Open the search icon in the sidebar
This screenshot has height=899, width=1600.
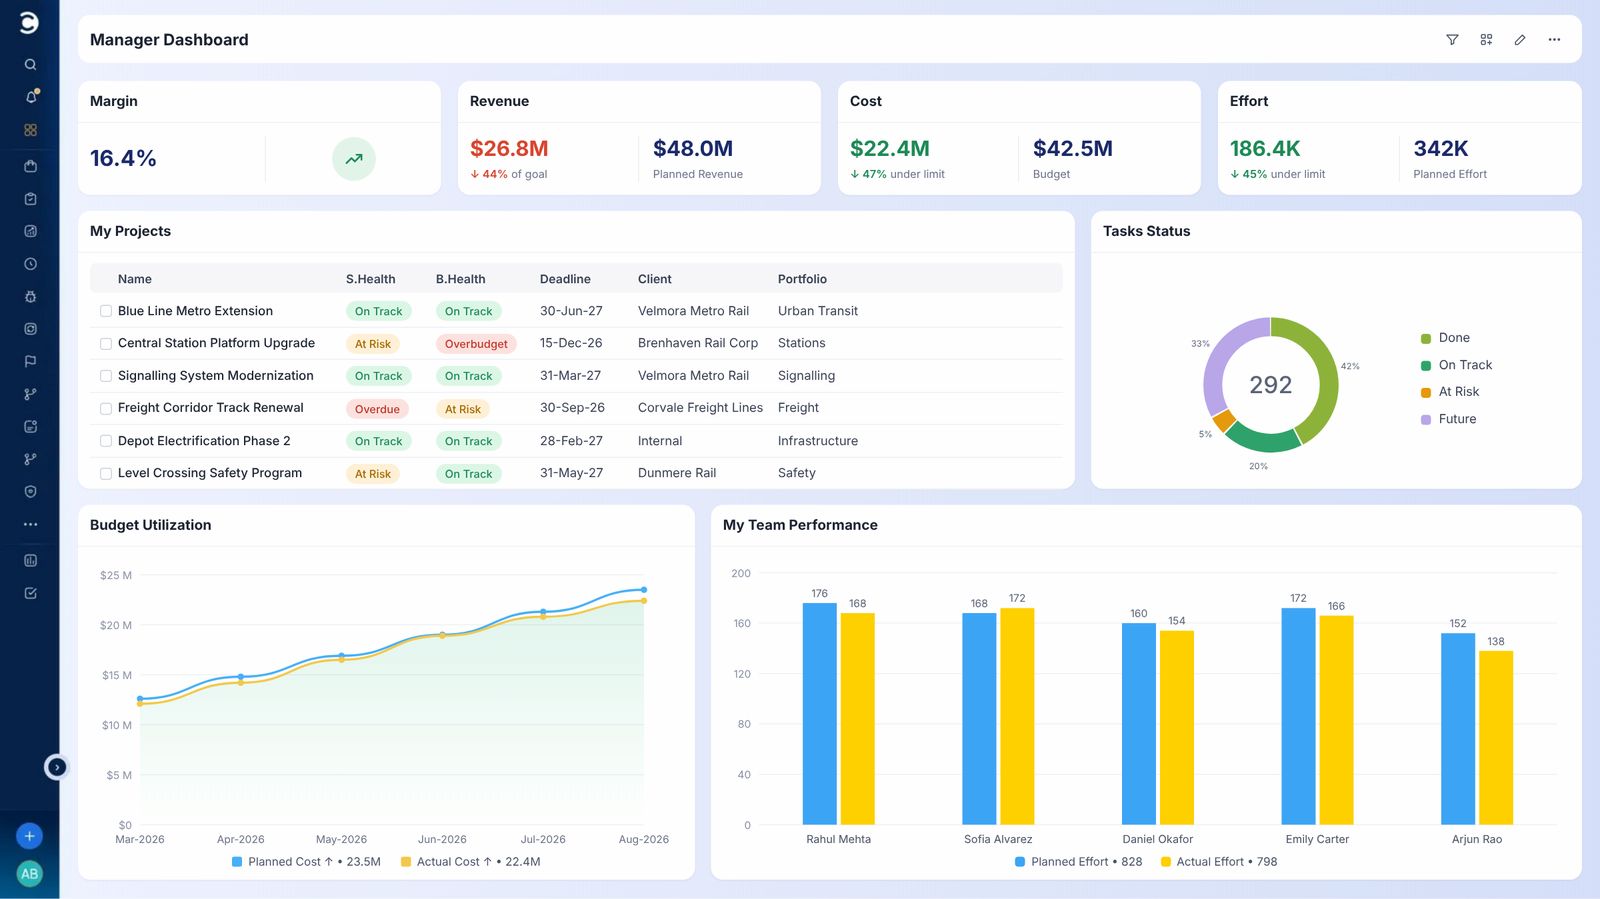pos(30,64)
